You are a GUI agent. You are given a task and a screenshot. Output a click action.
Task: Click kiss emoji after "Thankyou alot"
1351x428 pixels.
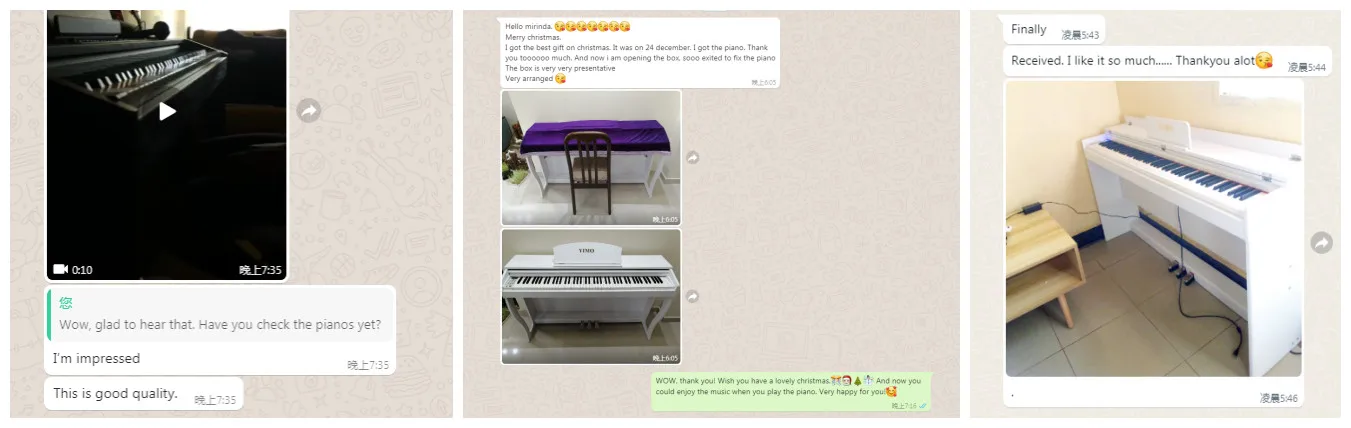pyautogui.click(x=1264, y=60)
